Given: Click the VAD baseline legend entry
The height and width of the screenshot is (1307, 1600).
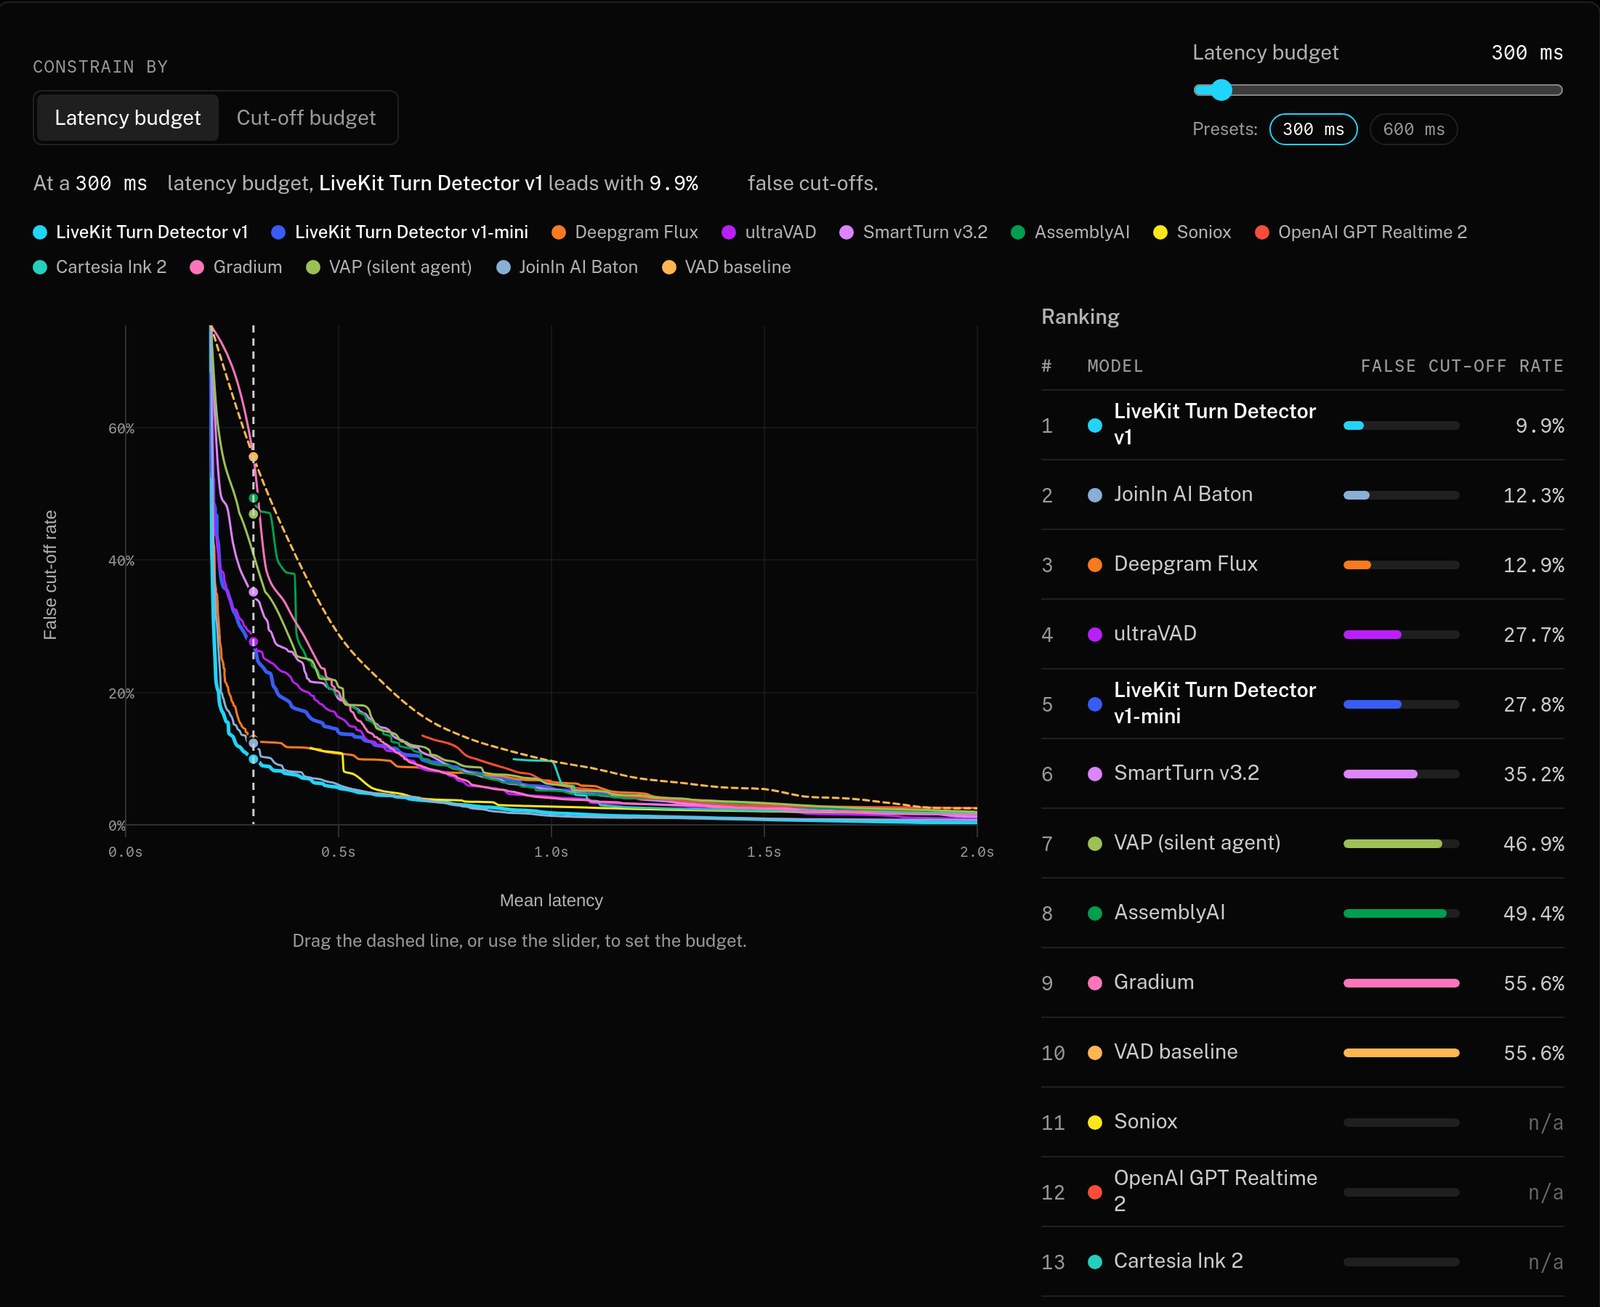Looking at the screenshot, I should 727,267.
